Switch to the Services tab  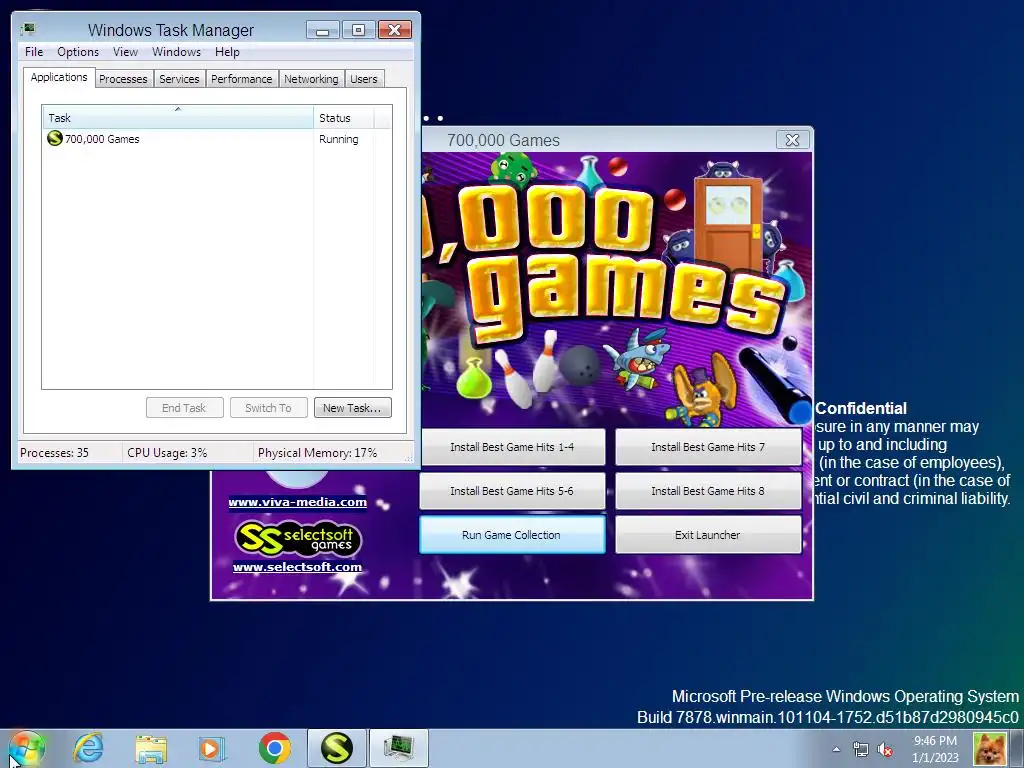[x=179, y=78]
